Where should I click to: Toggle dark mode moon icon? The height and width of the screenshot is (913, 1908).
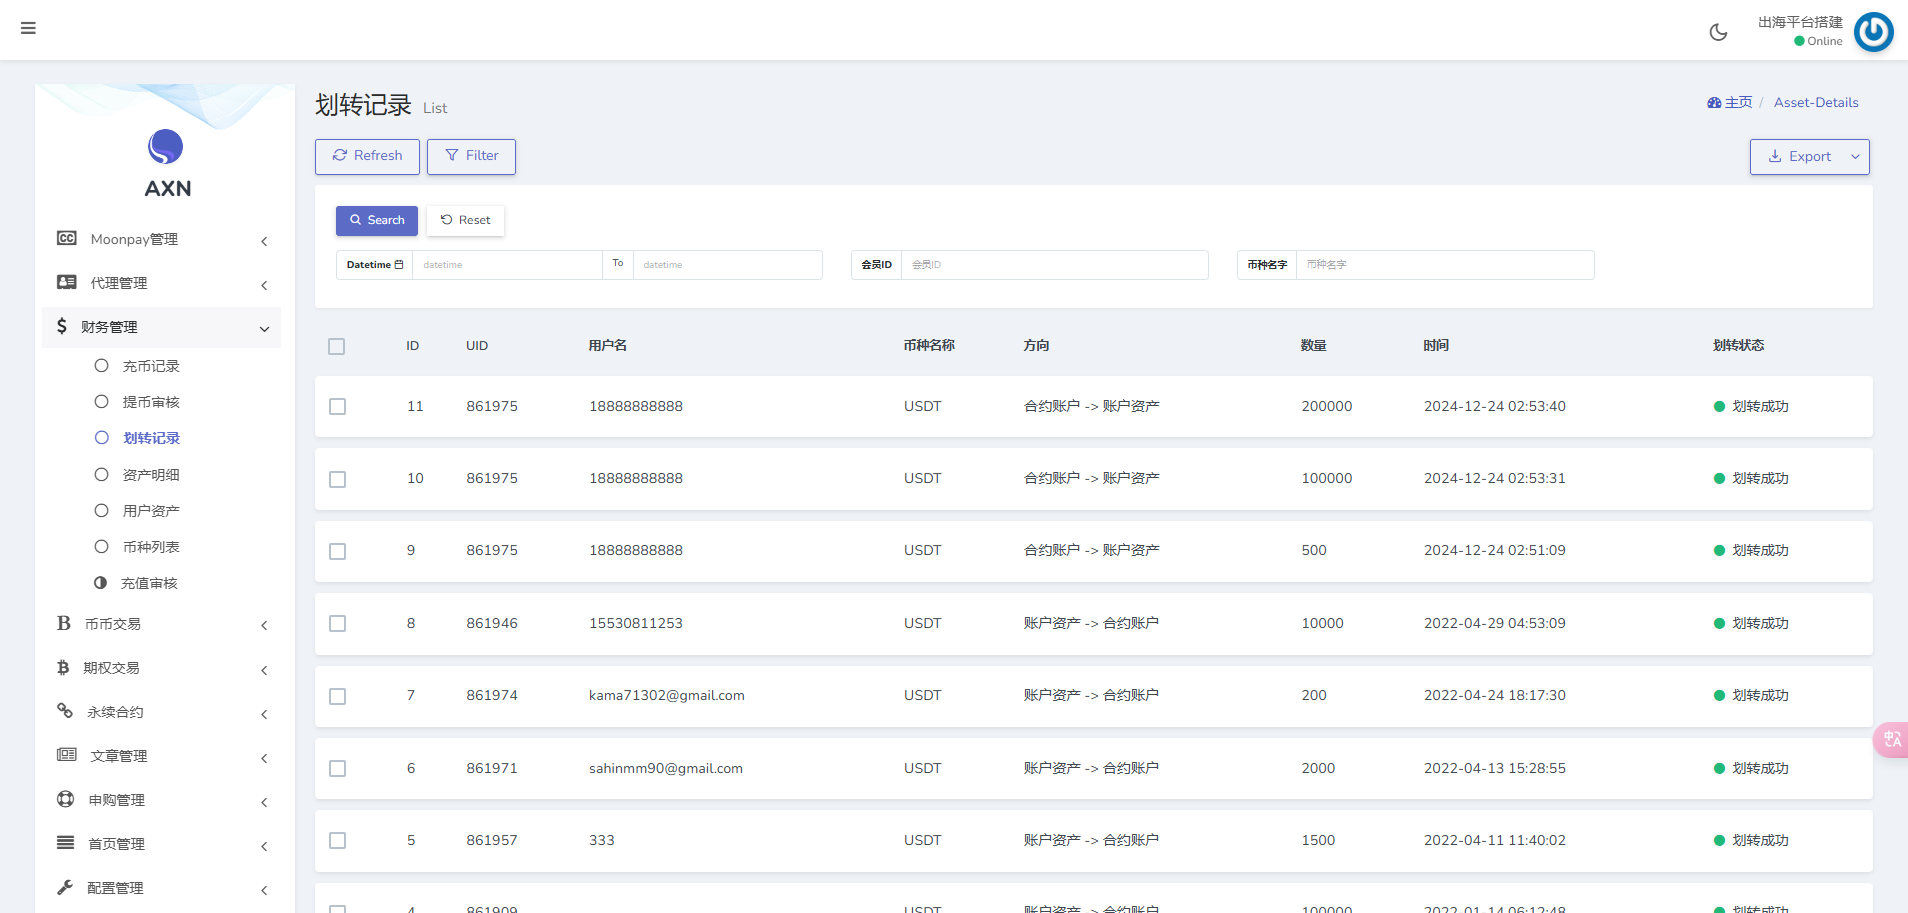1718,32
